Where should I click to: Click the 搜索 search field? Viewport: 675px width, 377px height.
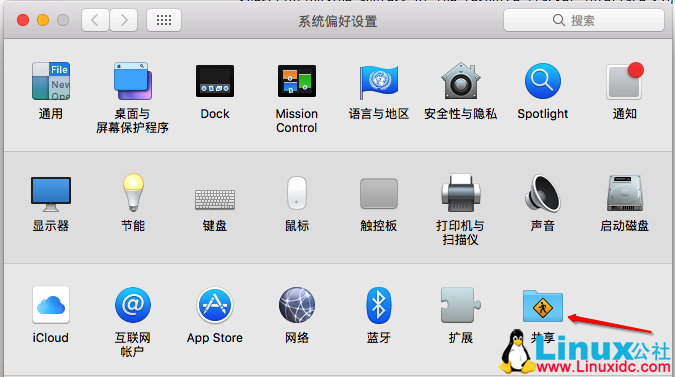pos(584,20)
